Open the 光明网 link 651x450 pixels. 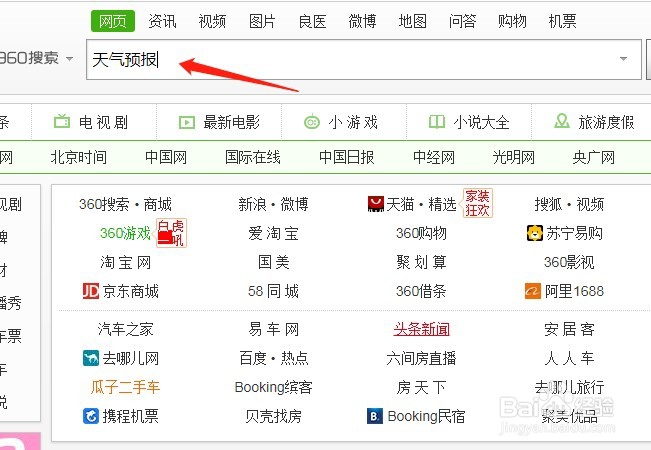click(514, 157)
